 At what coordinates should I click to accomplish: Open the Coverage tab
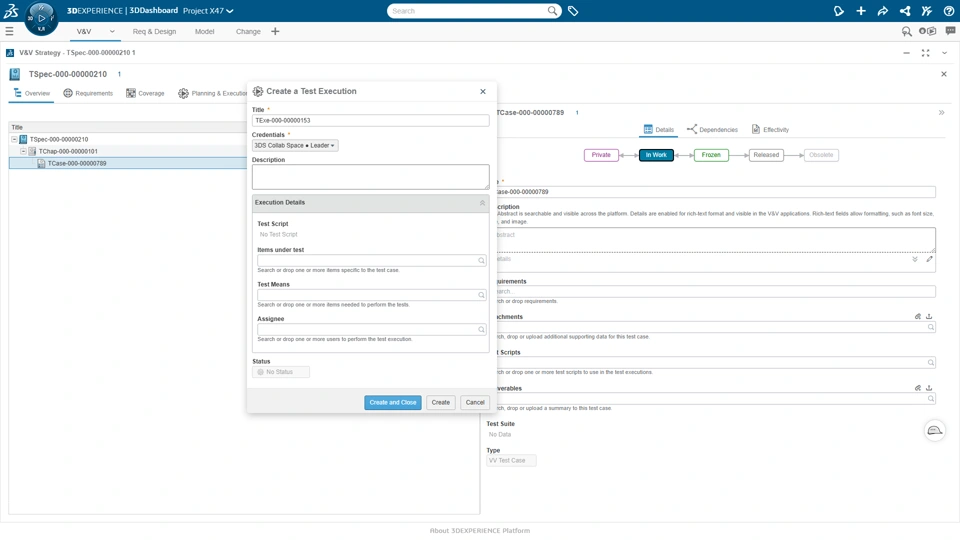pyautogui.click(x=145, y=93)
